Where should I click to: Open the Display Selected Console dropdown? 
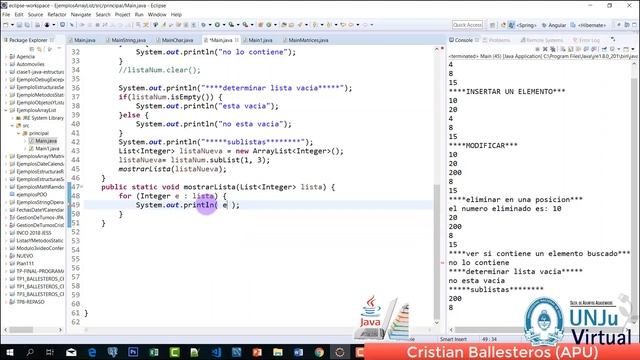[619, 49]
